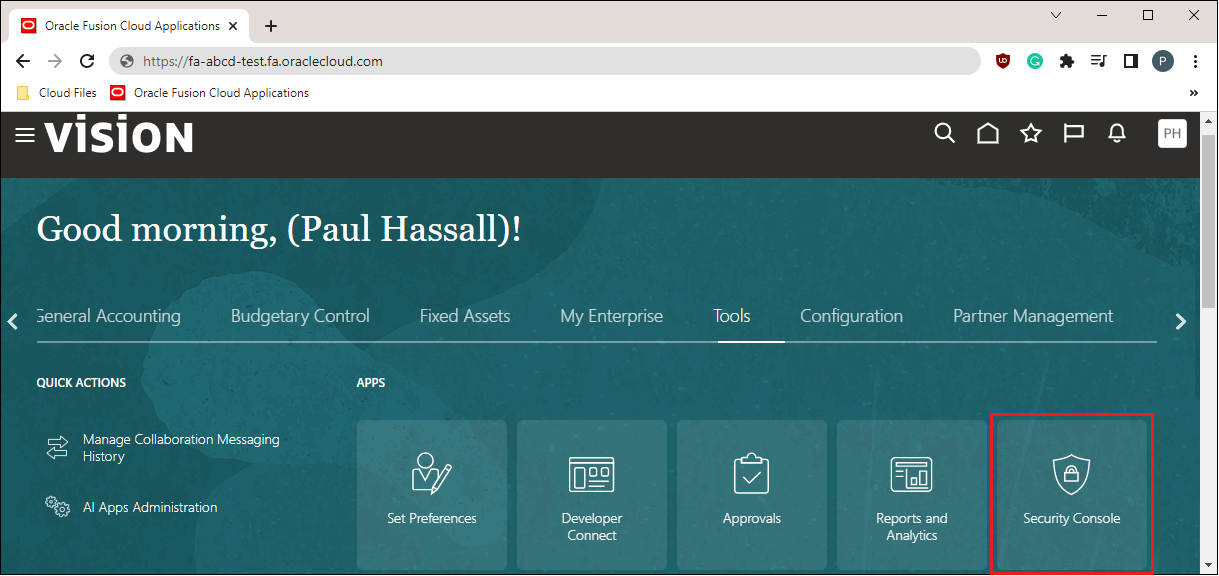This screenshot has height=576, width=1219.
Task: Open the Configuration tab
Action: coord(852,316)
